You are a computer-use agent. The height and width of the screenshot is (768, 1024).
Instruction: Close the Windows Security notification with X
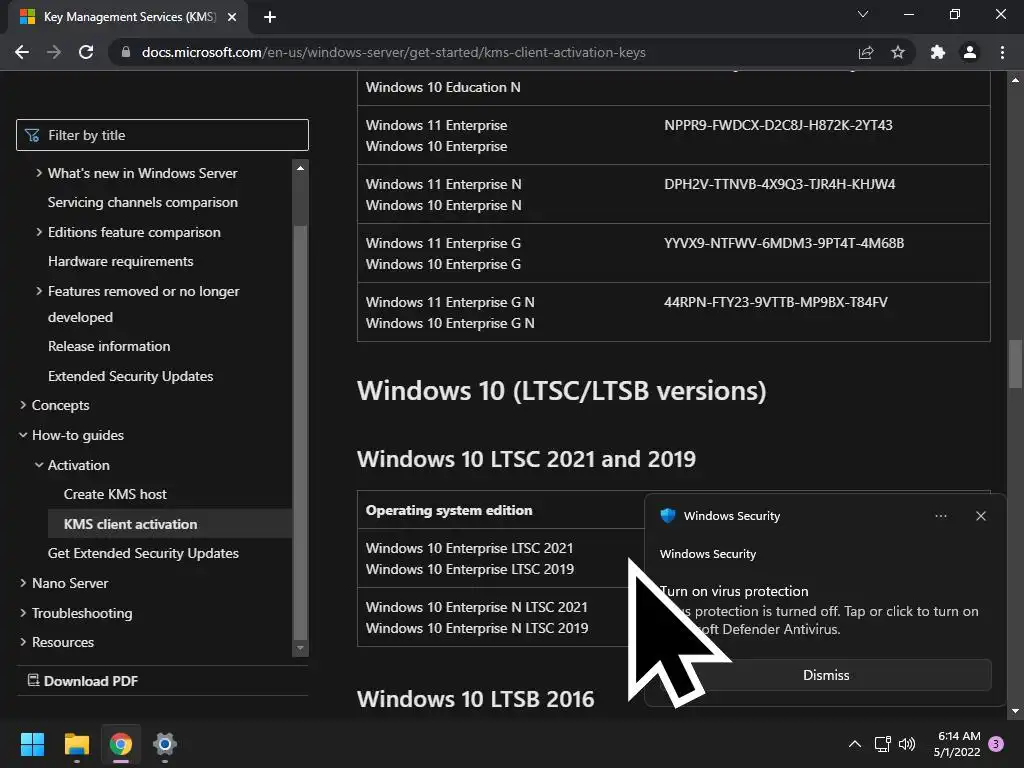pyautogui.click(x=981, y=516)
